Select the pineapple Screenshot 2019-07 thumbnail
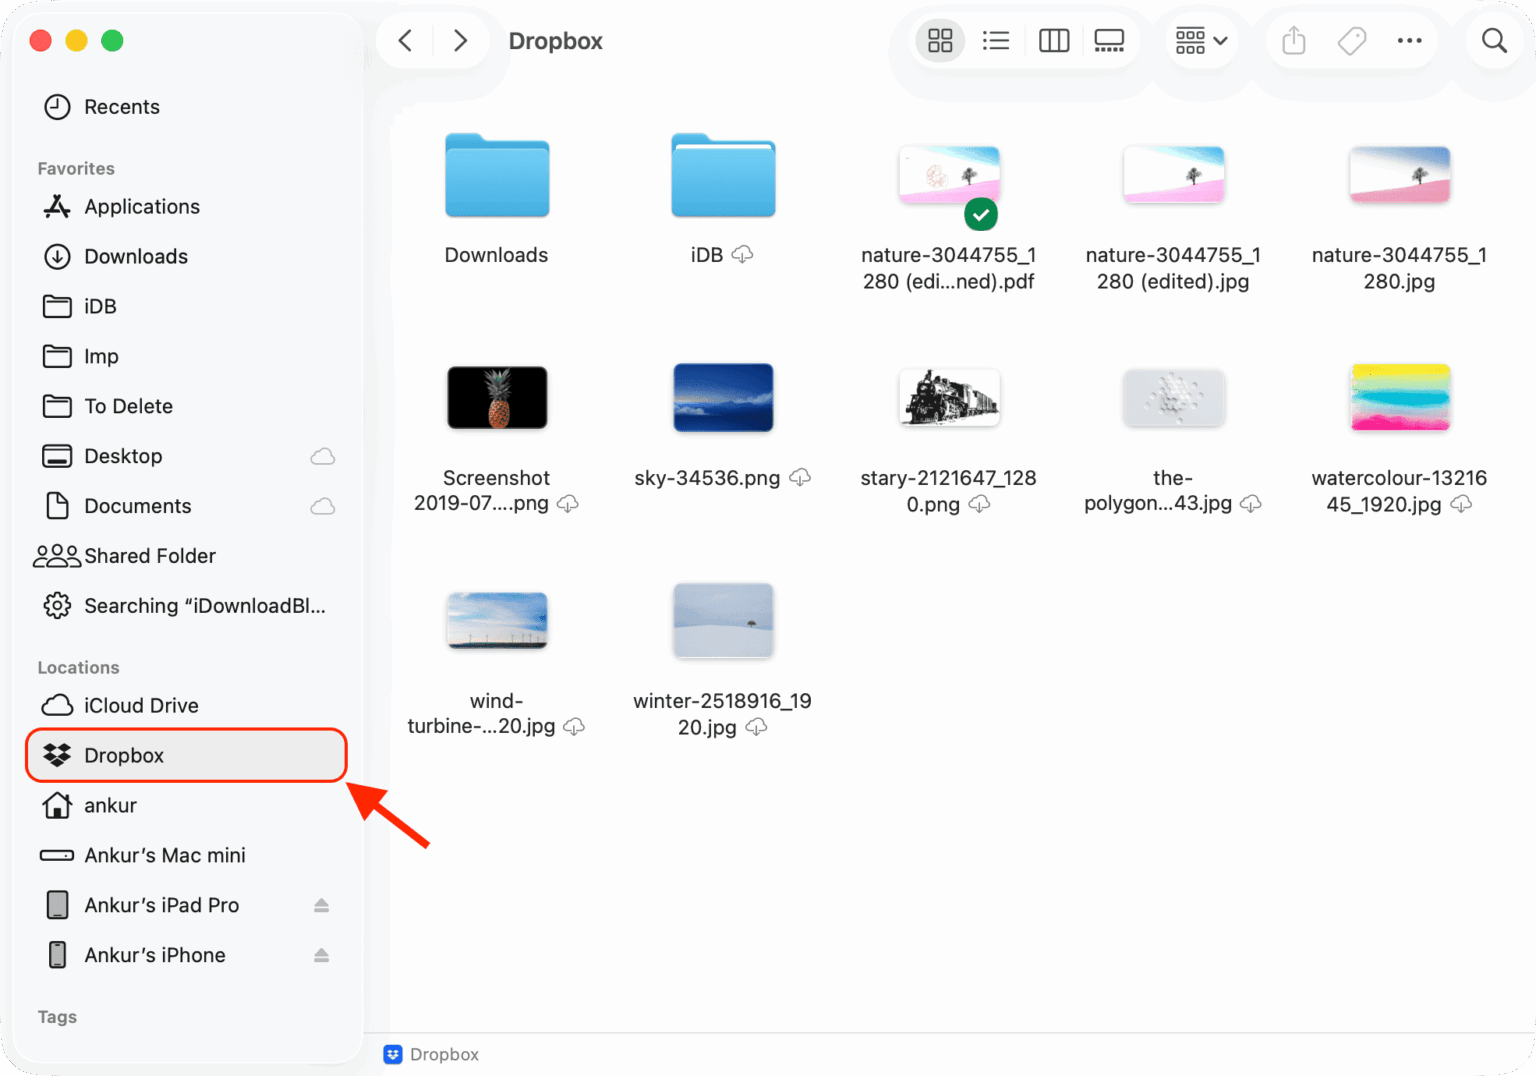Screen dimensions: 1536x1076 click(497, 398)
